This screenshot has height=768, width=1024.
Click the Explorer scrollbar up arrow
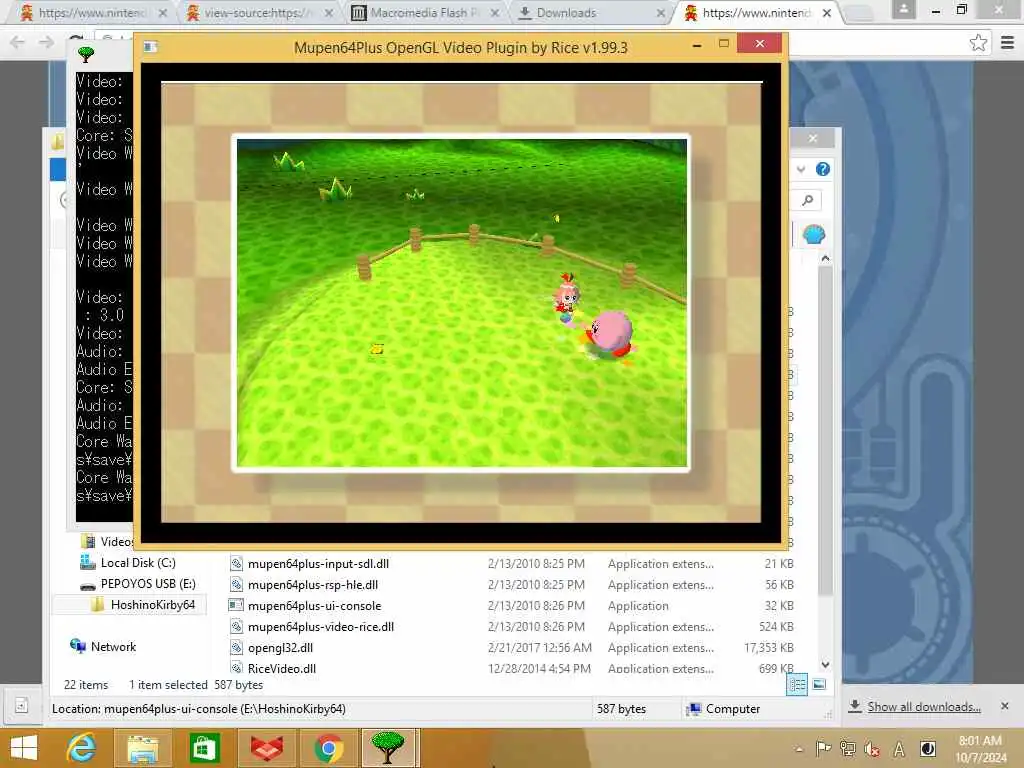click(825, 259)
